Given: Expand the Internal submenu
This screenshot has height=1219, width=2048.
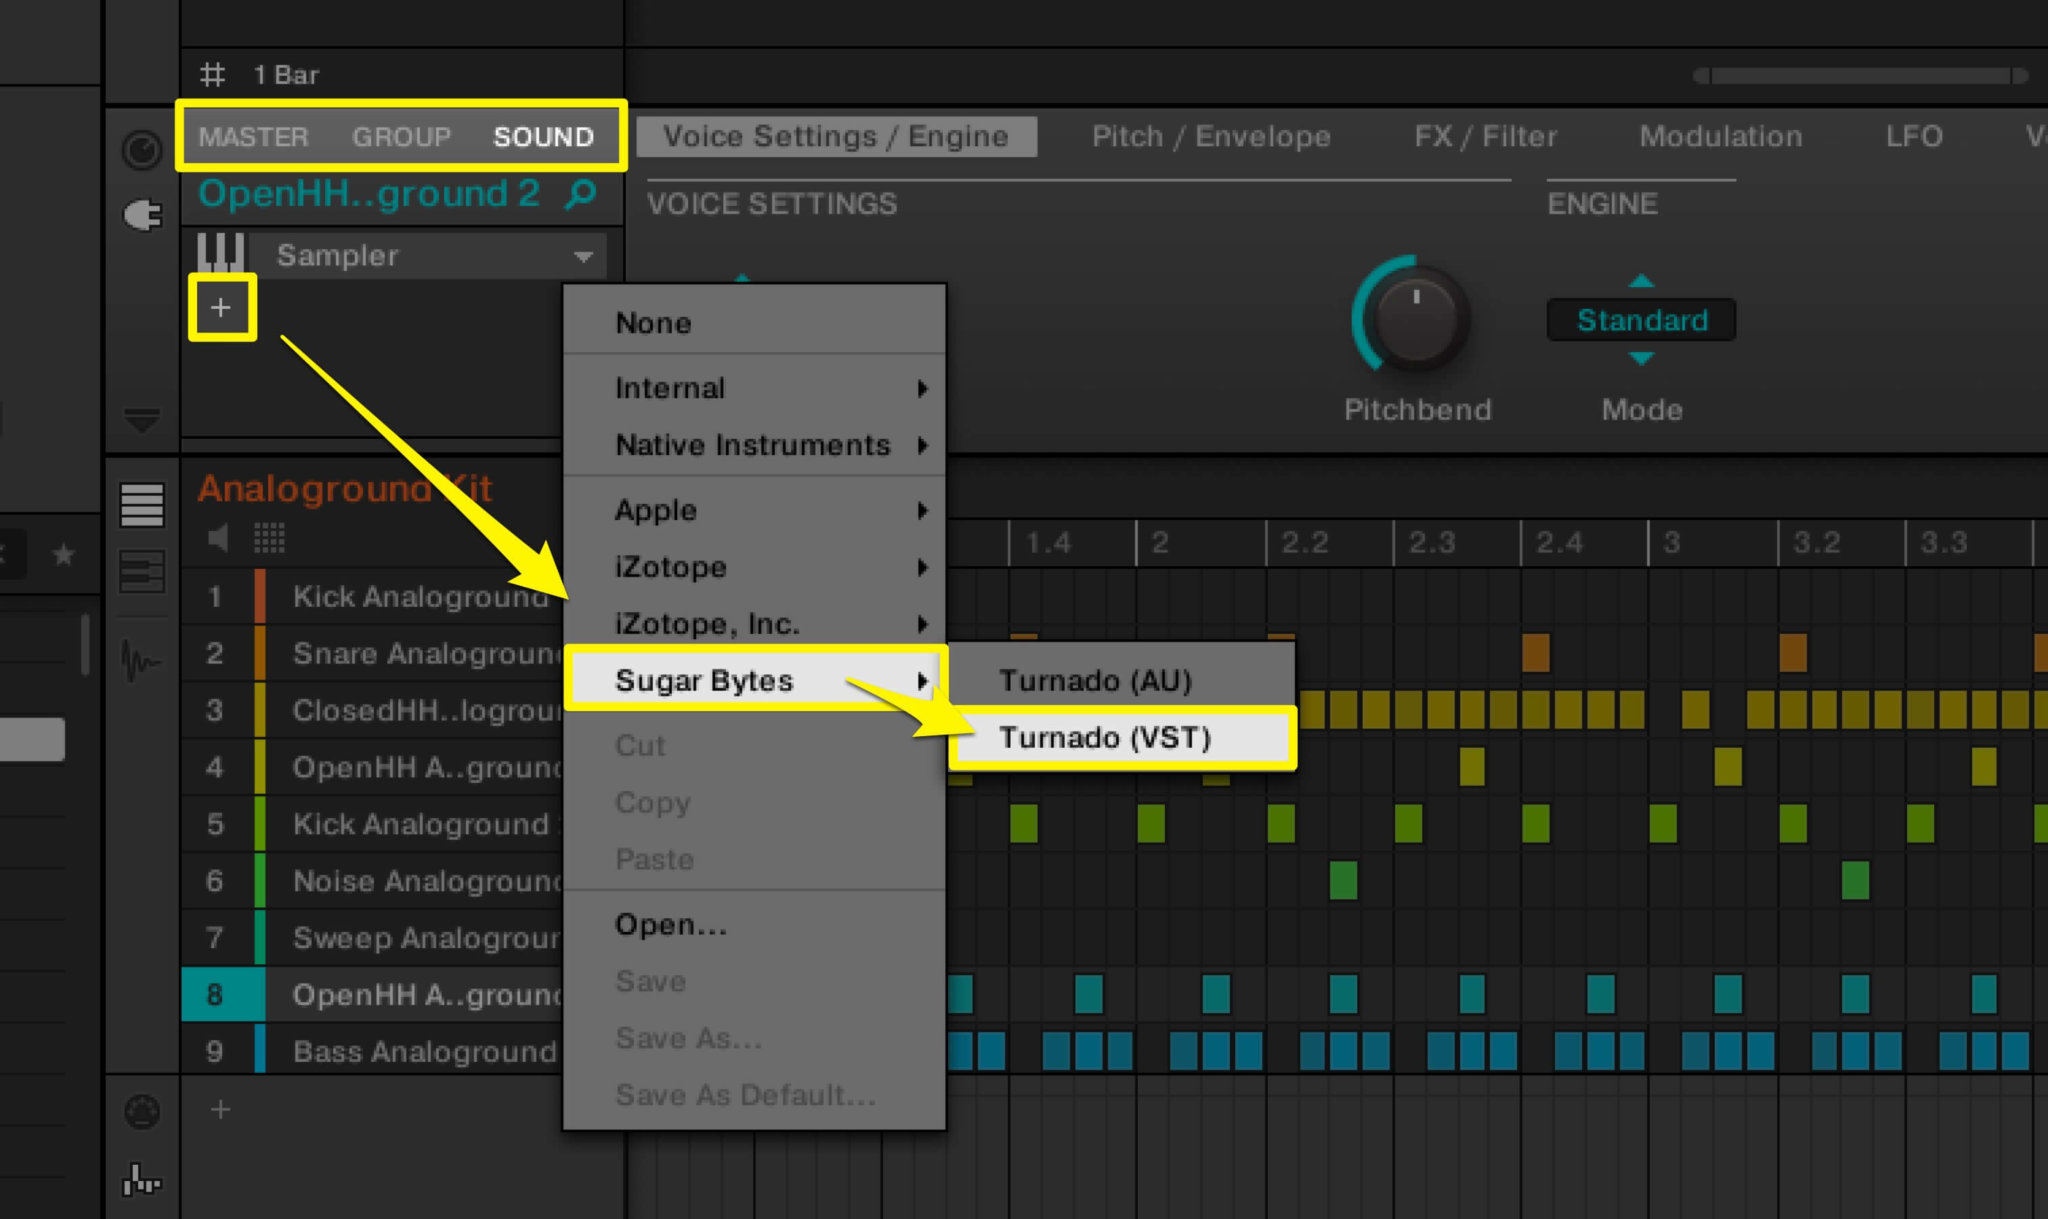Looking at the screenshot, I should [x=755, y=388].
